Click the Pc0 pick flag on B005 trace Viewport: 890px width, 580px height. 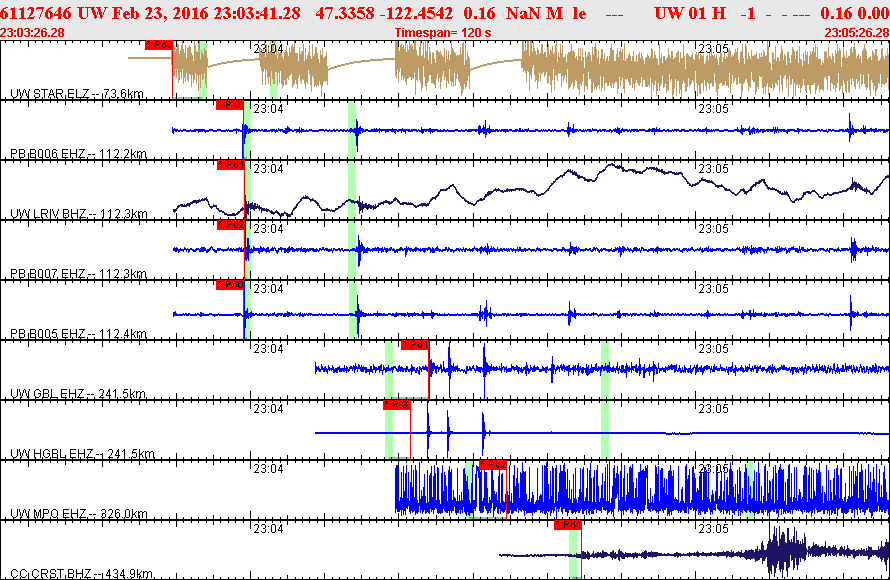click(230, 285)
